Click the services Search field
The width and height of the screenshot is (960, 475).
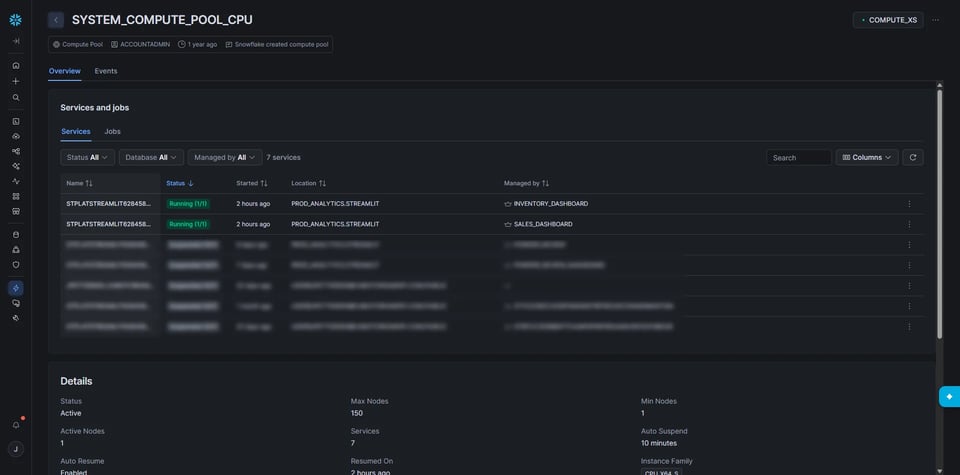pos(799,157)
